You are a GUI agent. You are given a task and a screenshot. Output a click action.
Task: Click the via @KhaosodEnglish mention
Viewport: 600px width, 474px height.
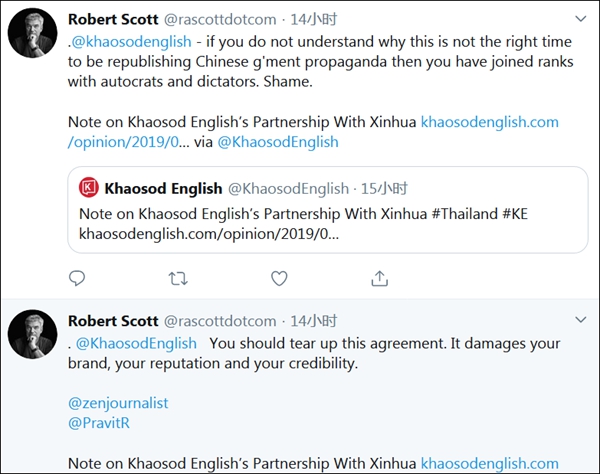click(x=282, y=141)
